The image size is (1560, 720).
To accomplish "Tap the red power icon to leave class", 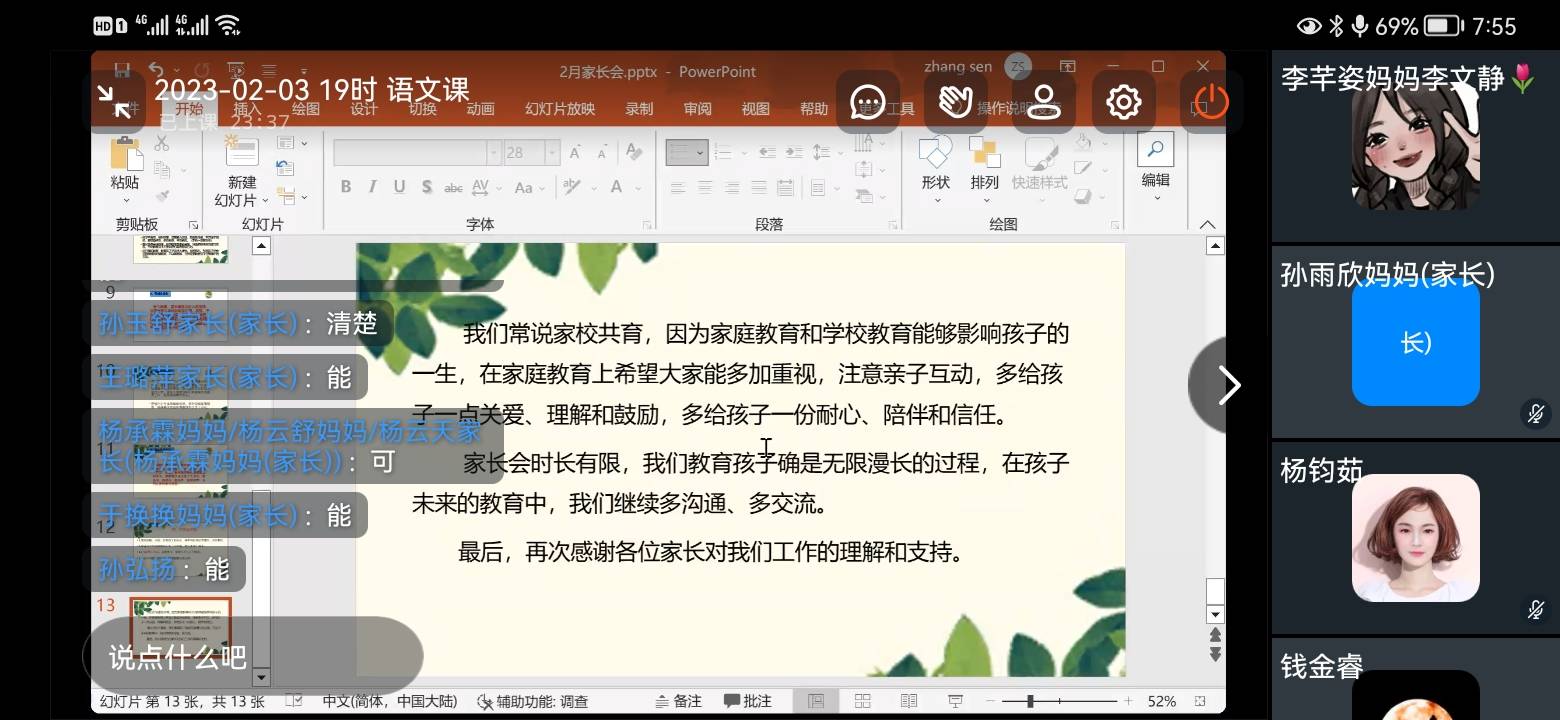I will 1211,102.
